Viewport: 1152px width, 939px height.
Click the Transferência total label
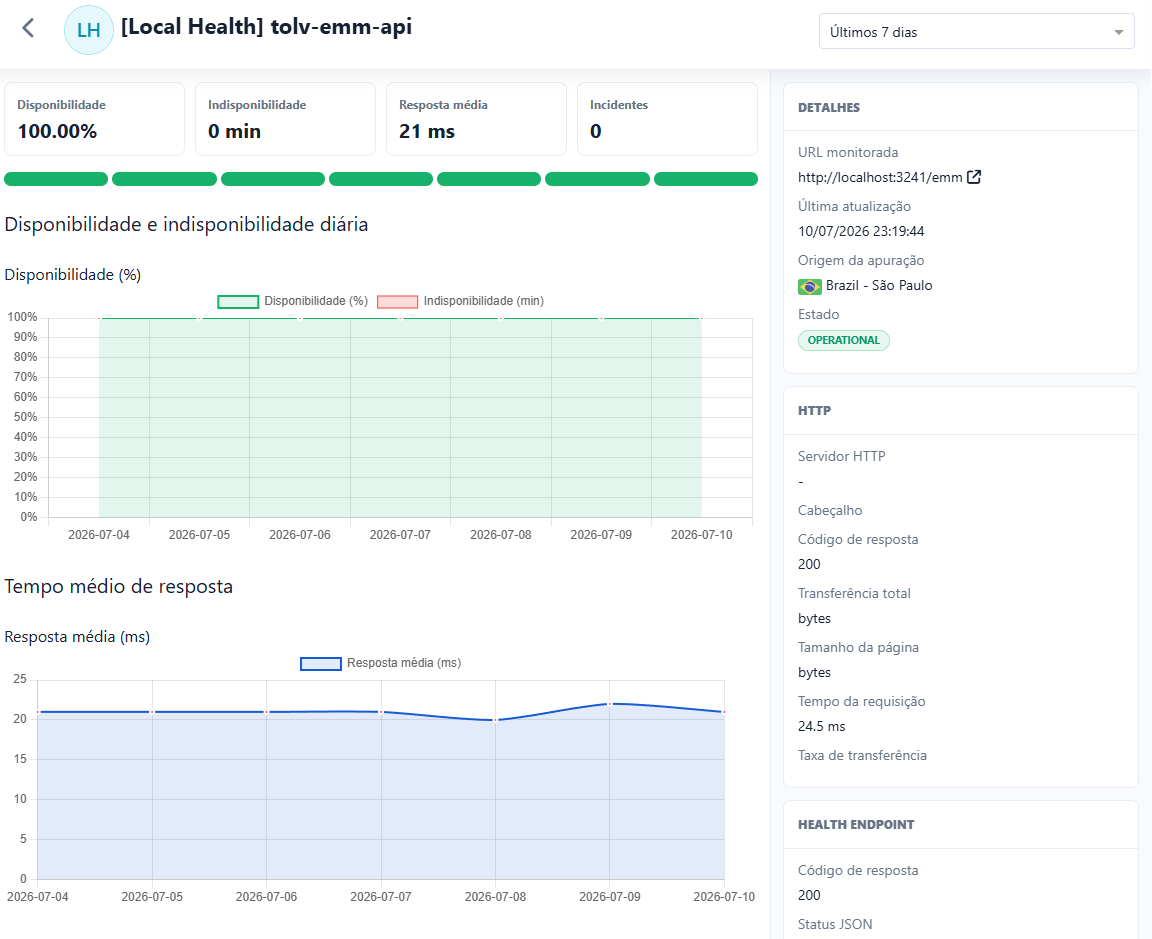[854, 593]
